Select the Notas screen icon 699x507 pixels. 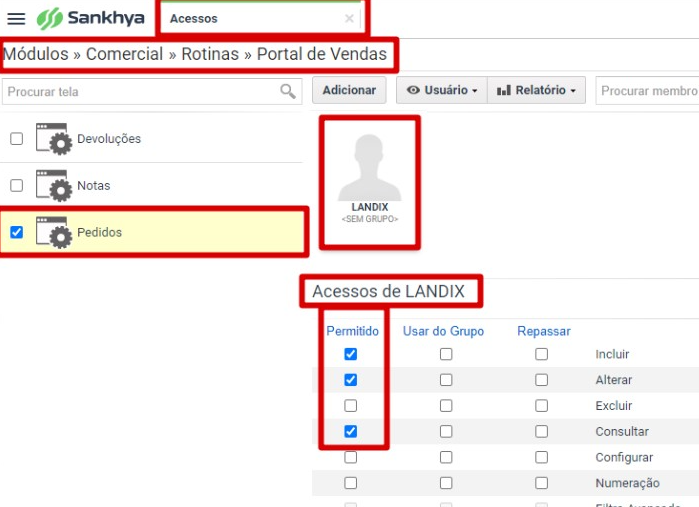[53, 186]
